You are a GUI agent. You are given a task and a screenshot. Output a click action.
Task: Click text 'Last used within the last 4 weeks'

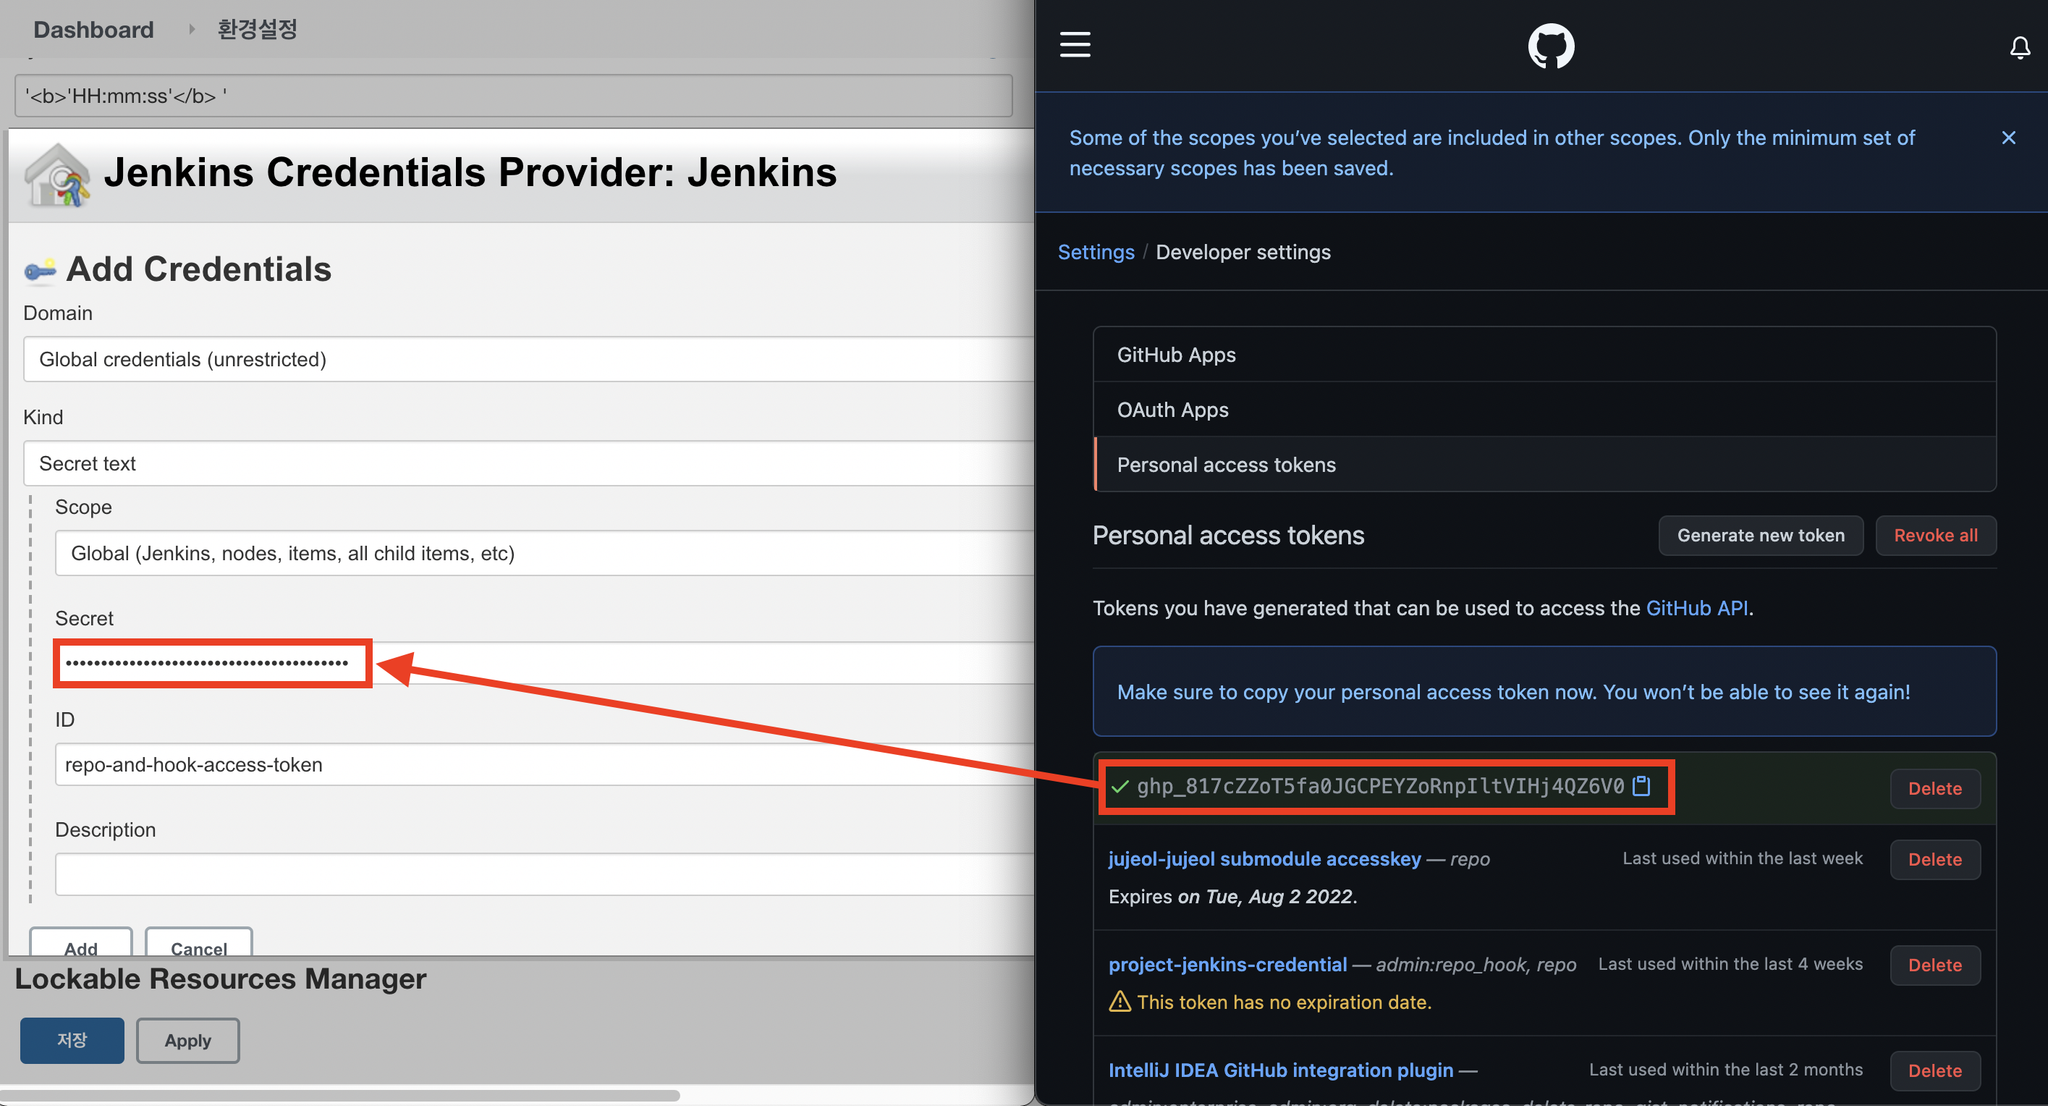point(1730,964)
